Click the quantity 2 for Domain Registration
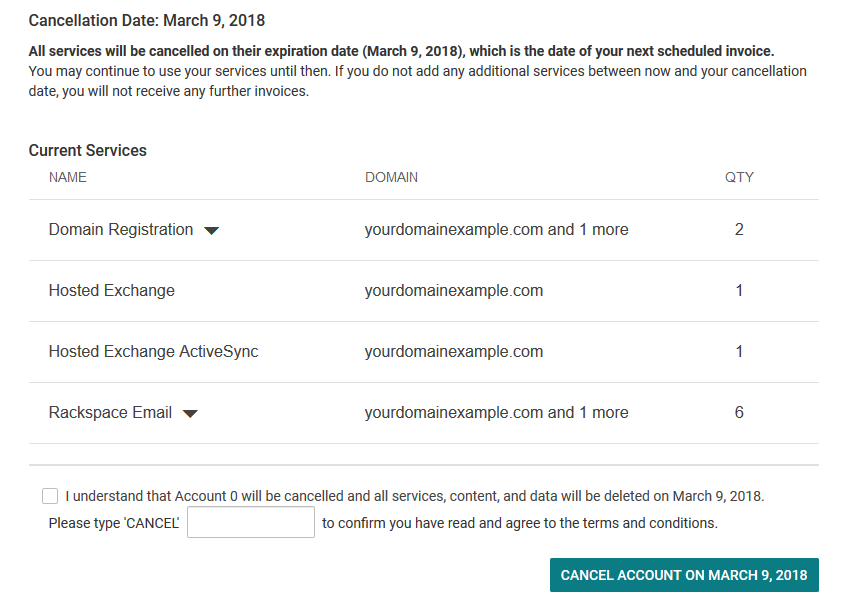This screenshot has height=598, width=848. pyautogui.click(x=739, y=230)
